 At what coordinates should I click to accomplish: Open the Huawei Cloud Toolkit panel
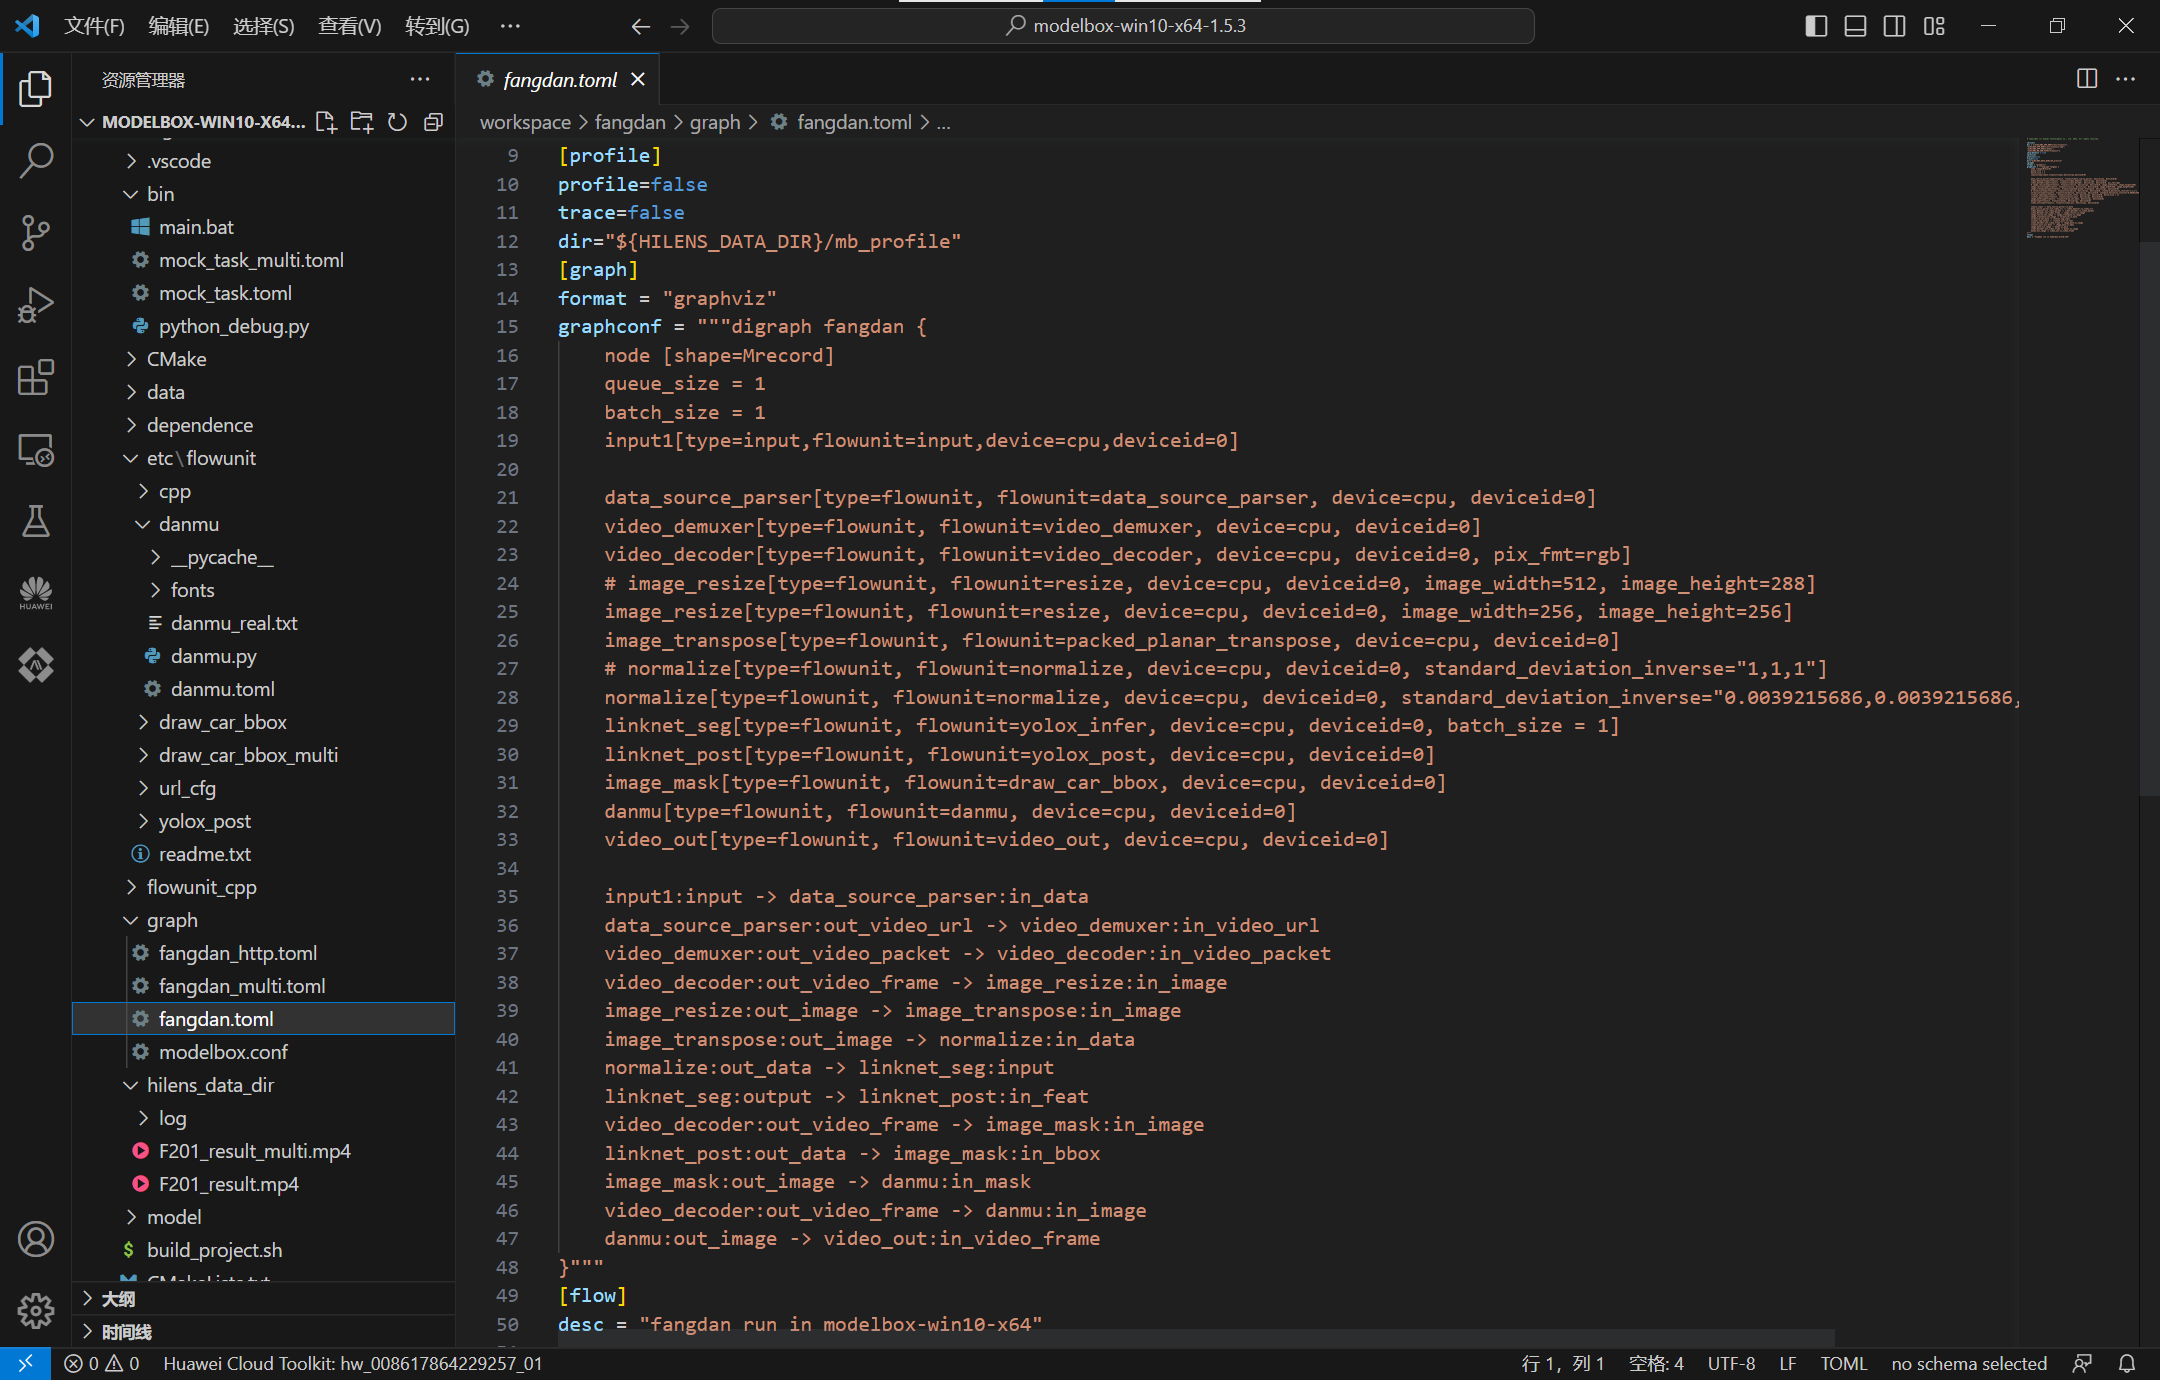[36, 593]
